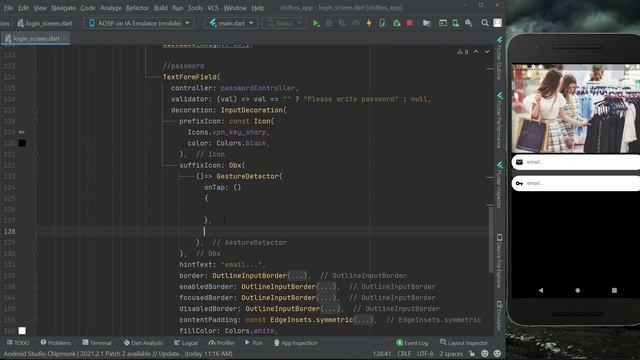Expand folded OutlineInputBorder on disabledBorder line
640x360 pixels.
point(330,309)
